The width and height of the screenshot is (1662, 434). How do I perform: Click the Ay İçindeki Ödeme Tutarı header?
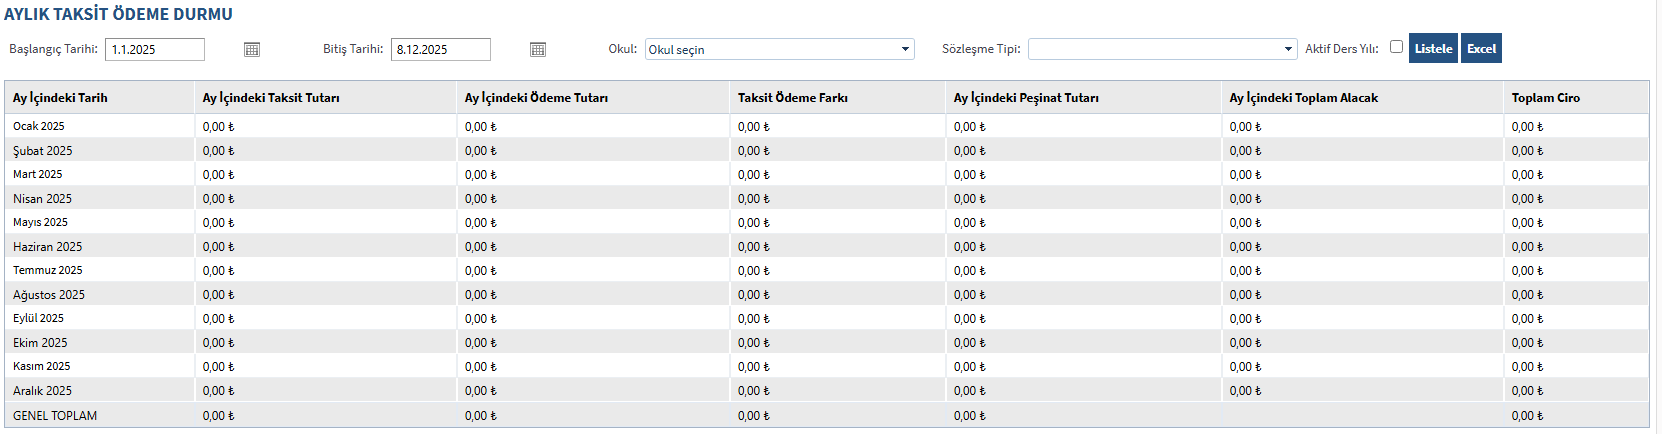[536, 98]
